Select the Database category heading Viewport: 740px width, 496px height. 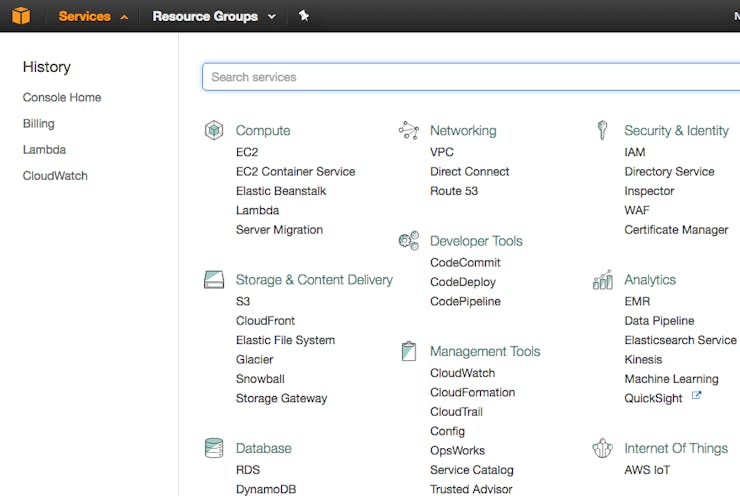263,448
